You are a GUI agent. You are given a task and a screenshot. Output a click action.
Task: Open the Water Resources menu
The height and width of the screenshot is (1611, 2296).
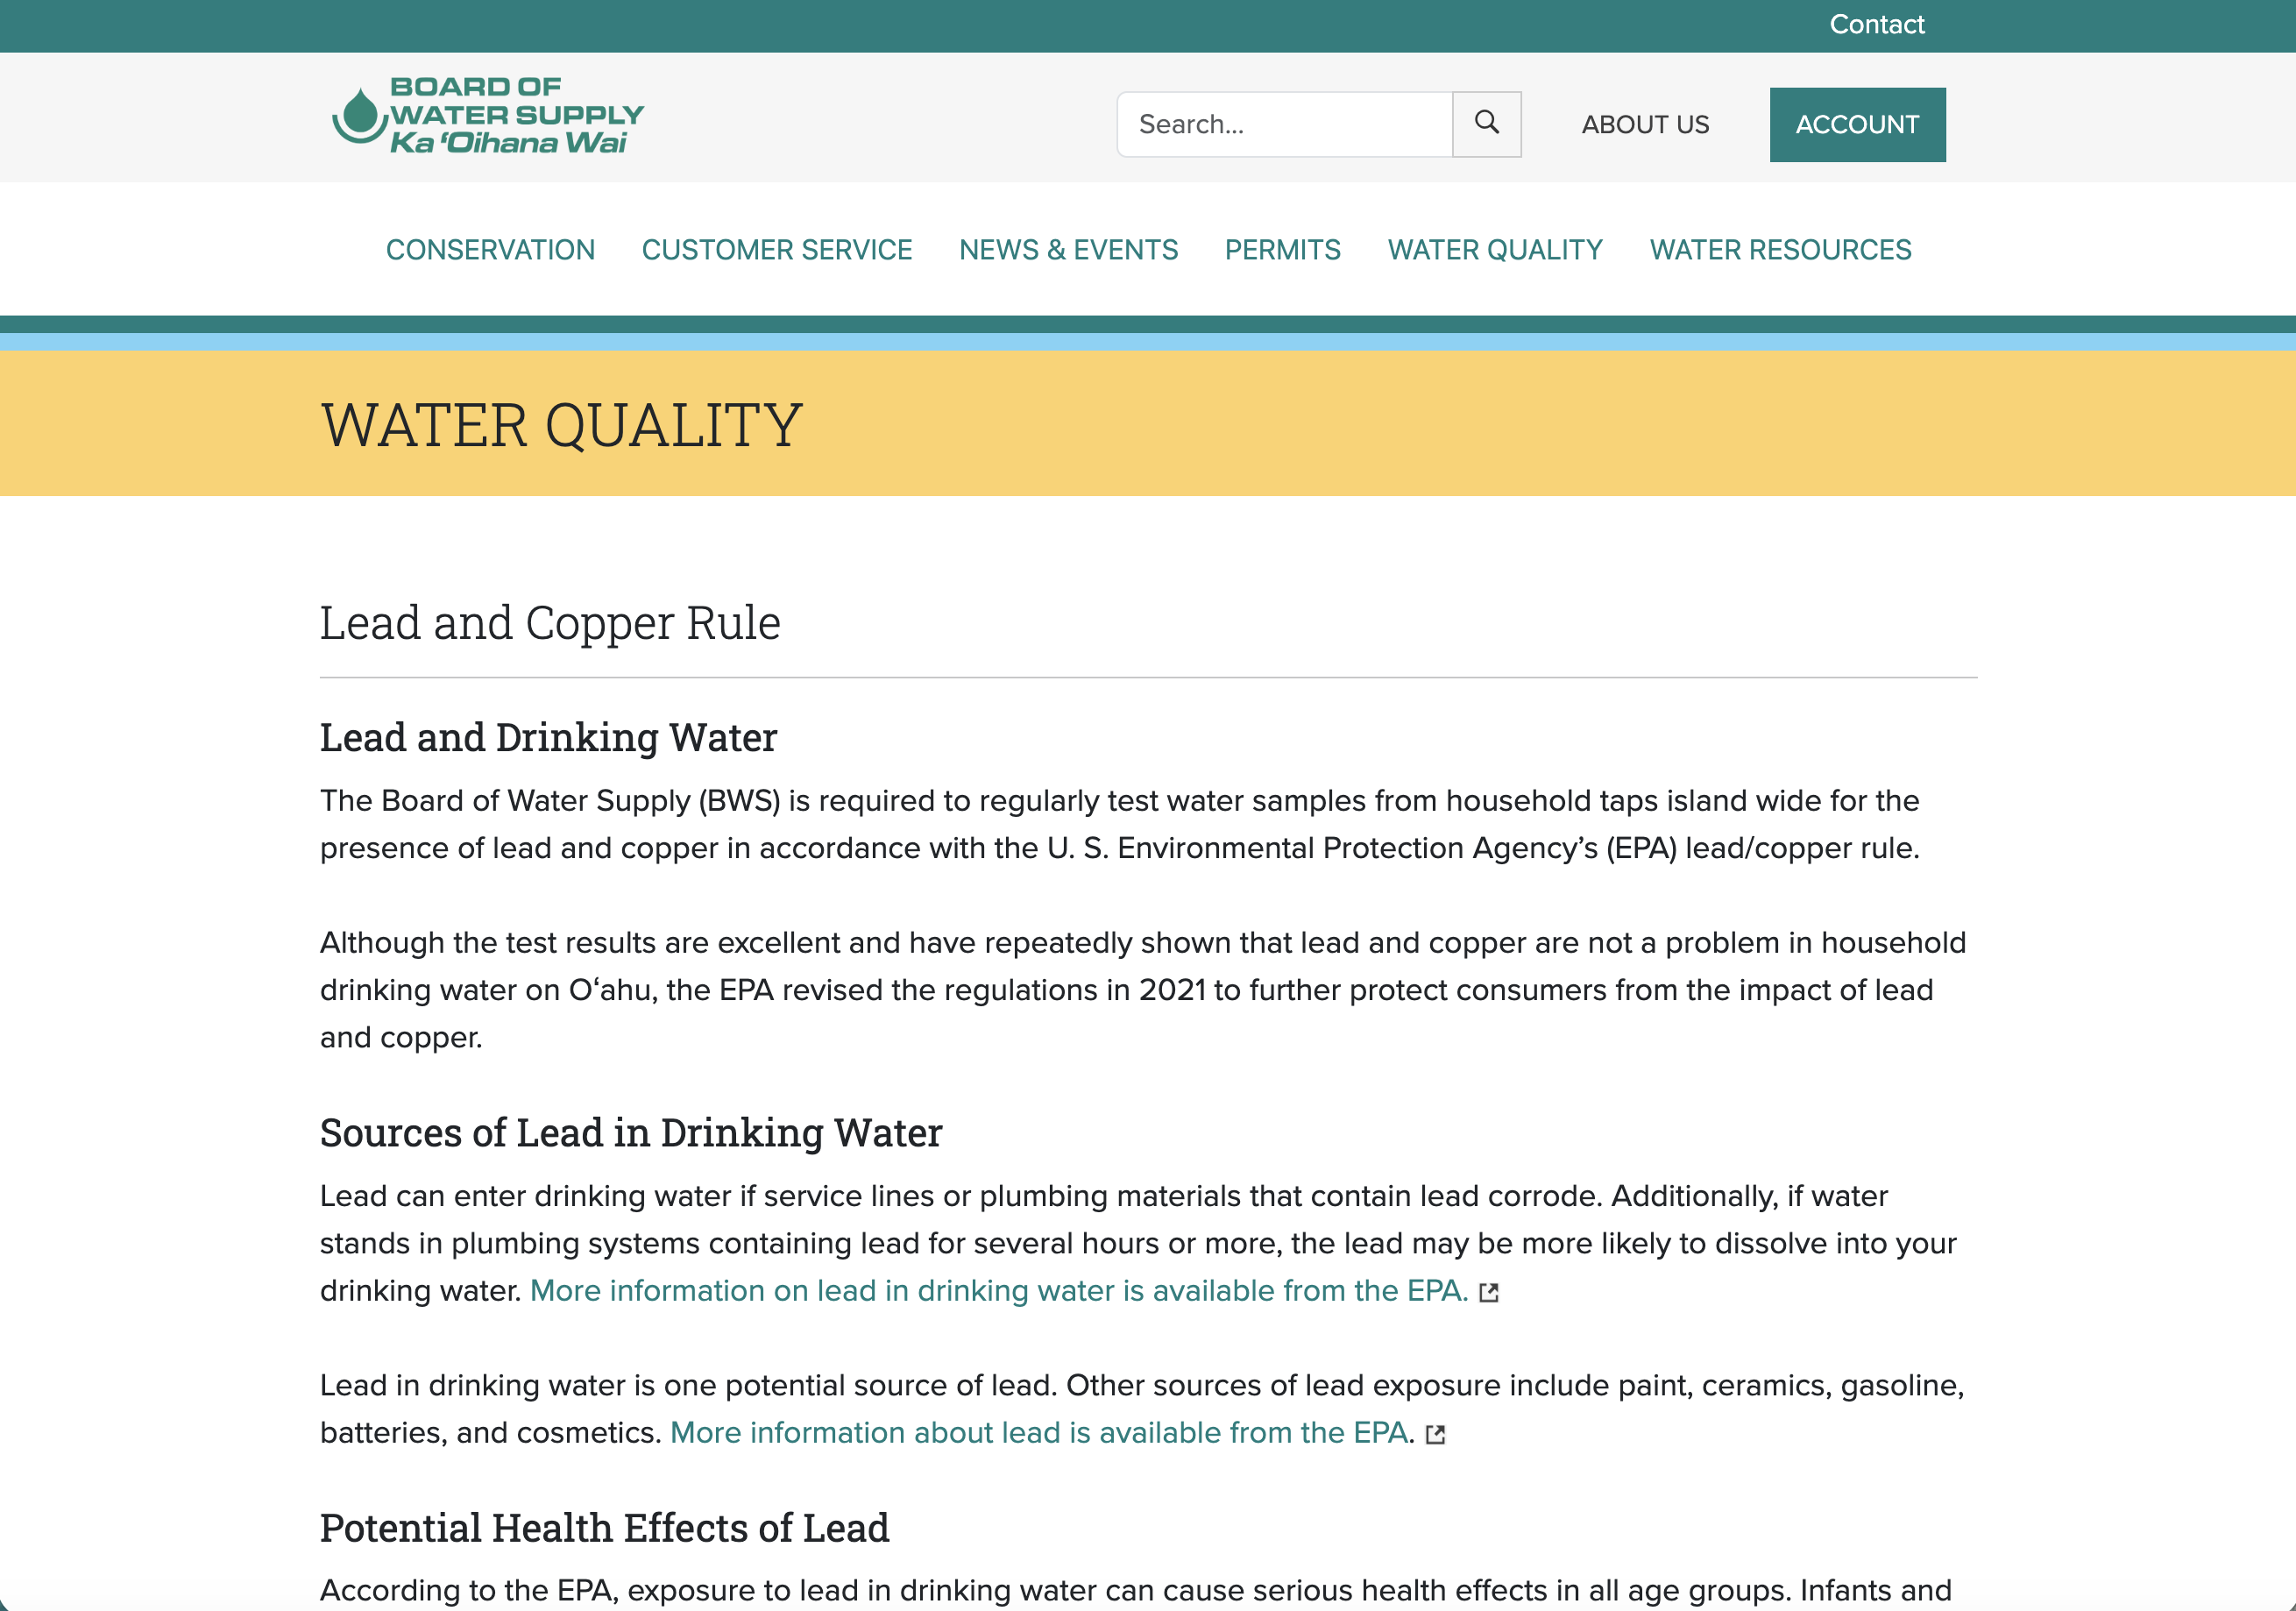(1780, 250)
